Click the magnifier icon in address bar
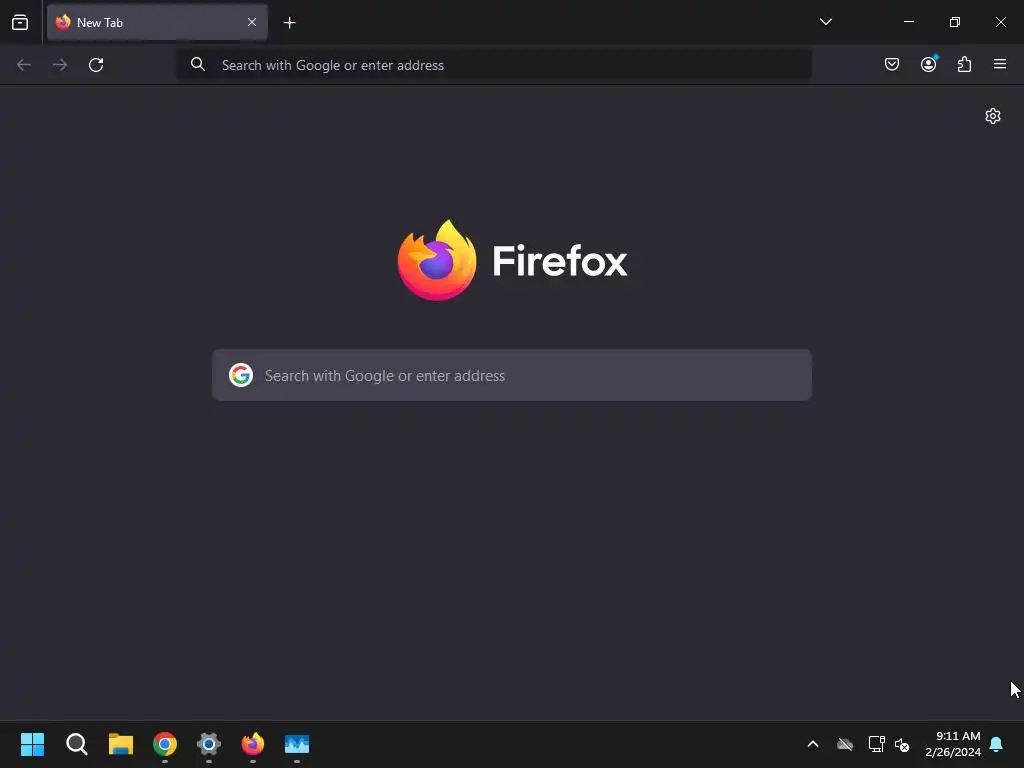 (x=198, y=64)
